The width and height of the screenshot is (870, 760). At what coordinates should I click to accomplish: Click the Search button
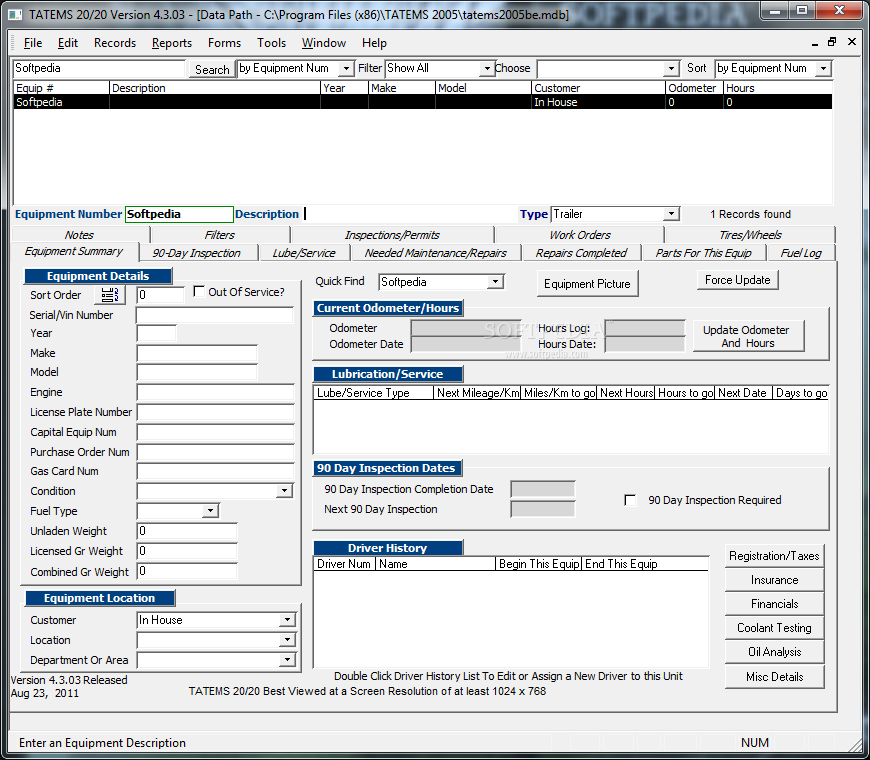[x=211, y=69]
